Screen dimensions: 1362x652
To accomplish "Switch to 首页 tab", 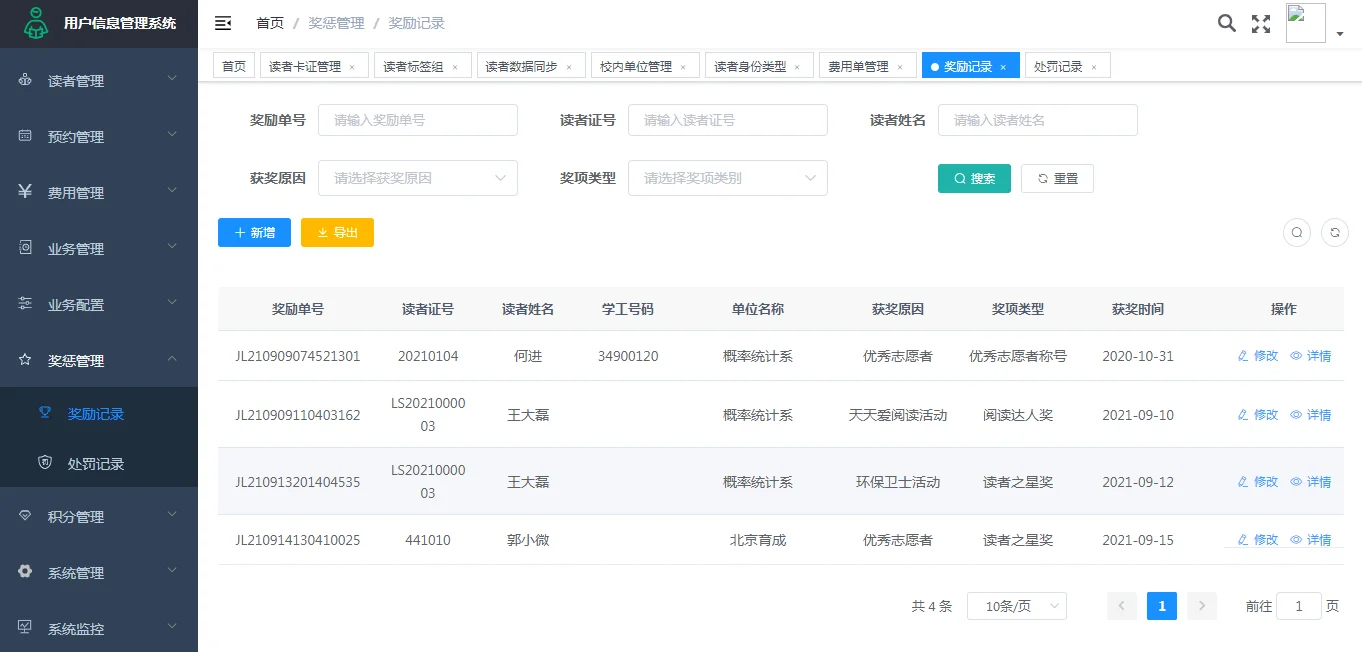I will 234,66.
